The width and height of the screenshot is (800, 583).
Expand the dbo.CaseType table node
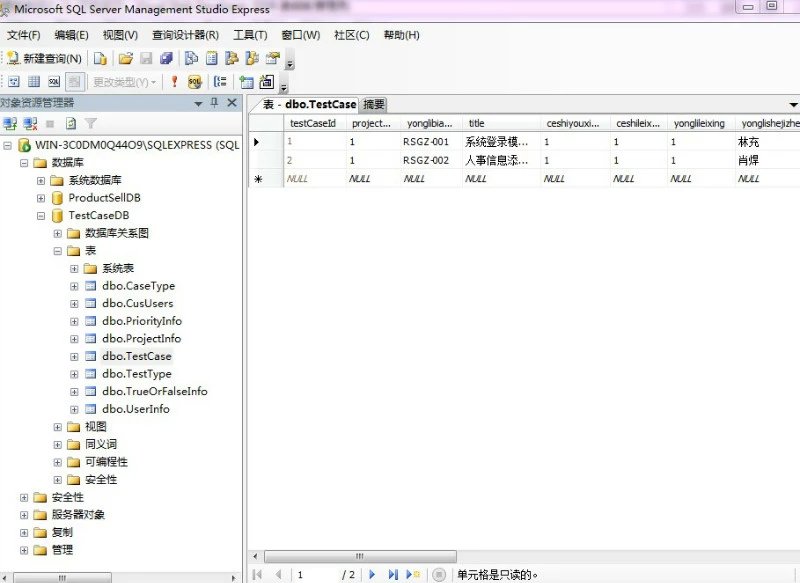(74, 287)
